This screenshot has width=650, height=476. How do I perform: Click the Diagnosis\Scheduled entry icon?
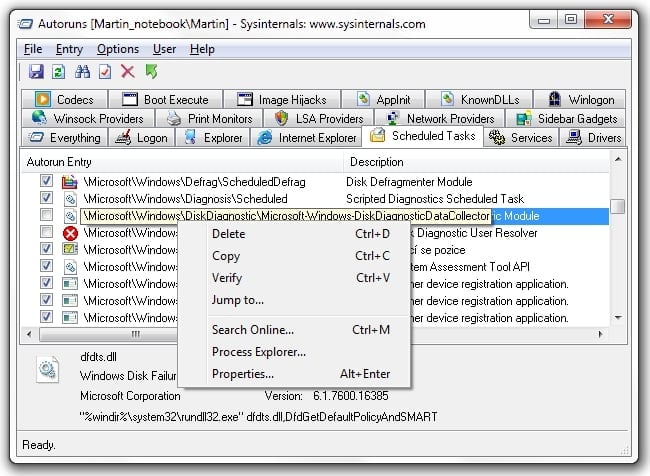70,199
